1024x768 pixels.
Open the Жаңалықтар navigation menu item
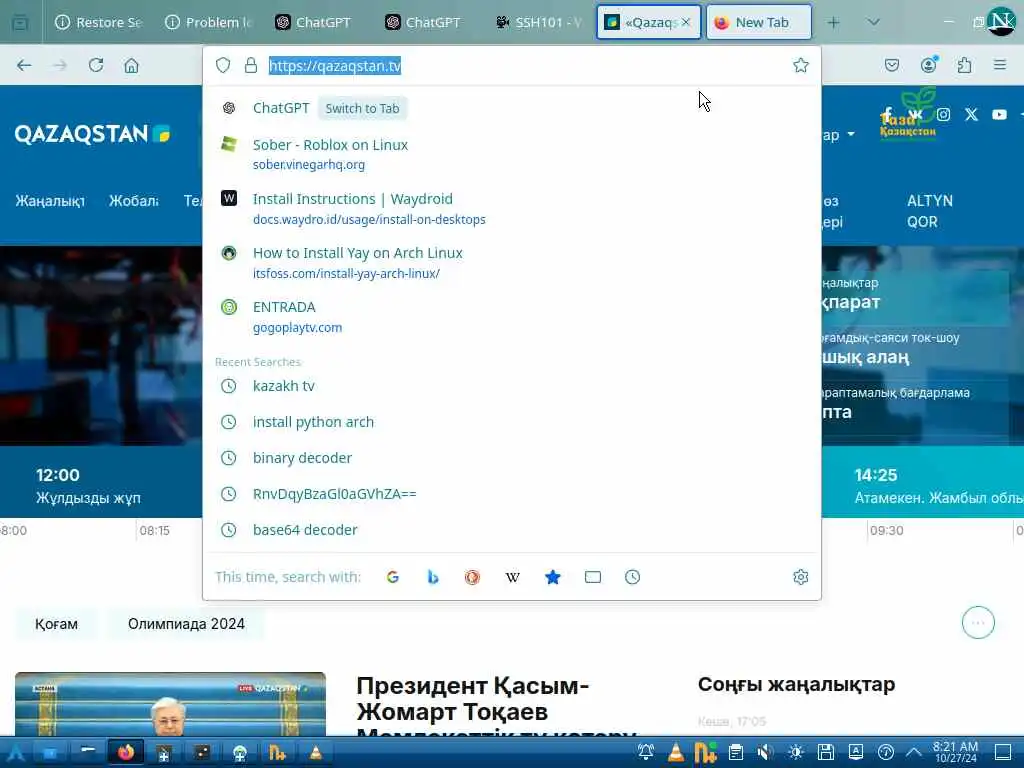(50, 200)
